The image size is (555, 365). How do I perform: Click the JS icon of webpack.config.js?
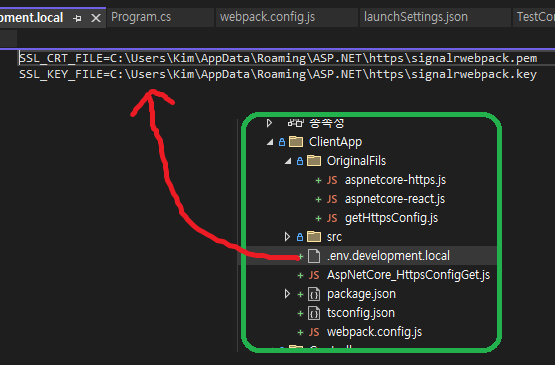[314, 332]
